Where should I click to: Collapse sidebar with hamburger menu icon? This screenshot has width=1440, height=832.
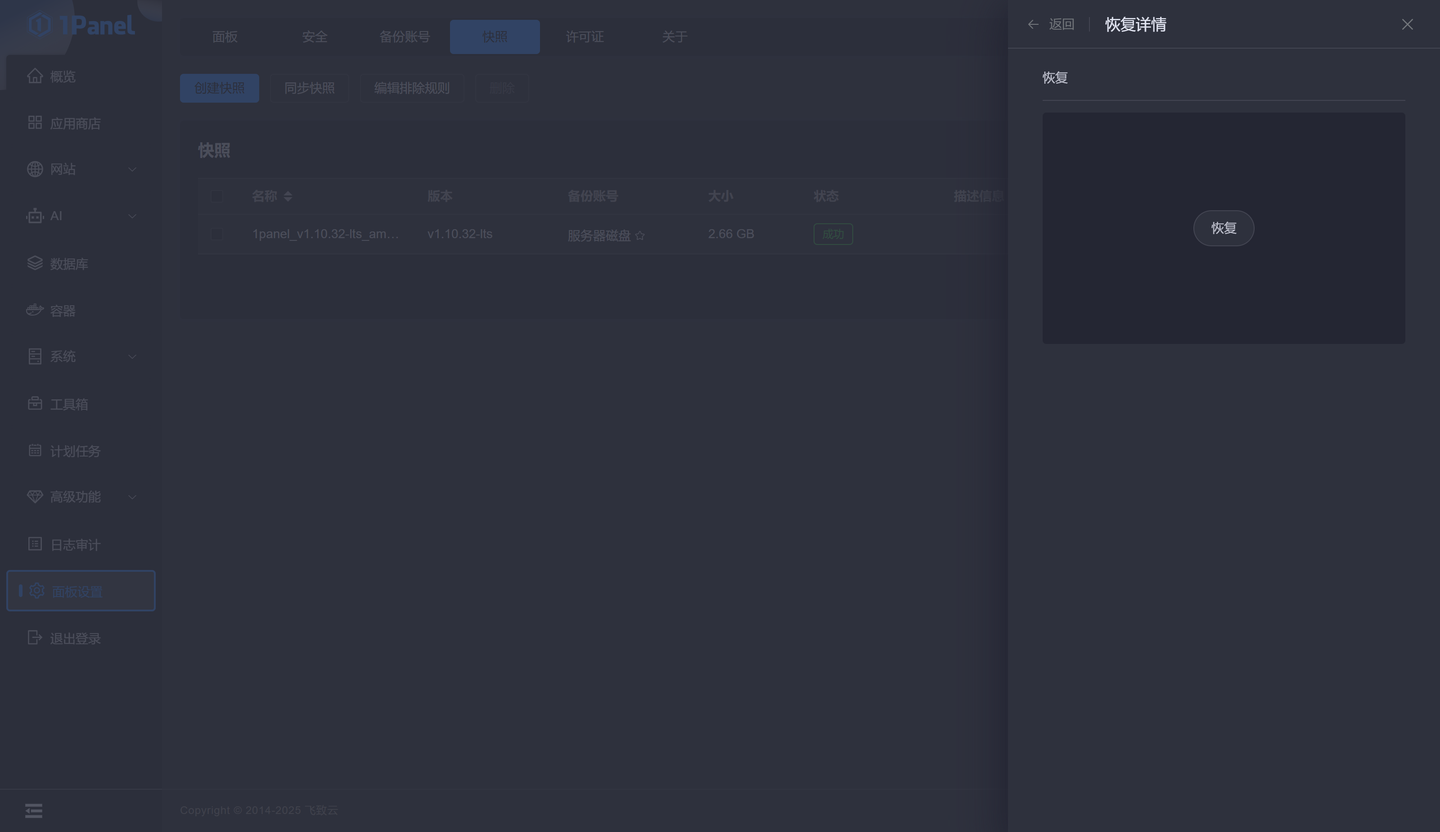coord(34,811)
